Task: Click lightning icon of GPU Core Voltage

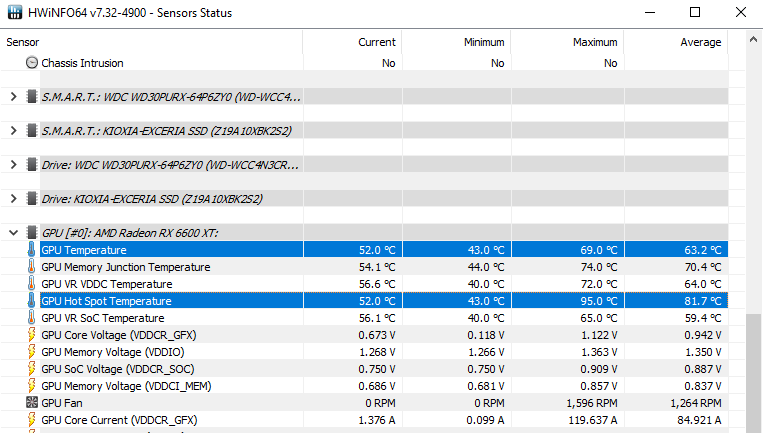Action: (x=32, y=335)
